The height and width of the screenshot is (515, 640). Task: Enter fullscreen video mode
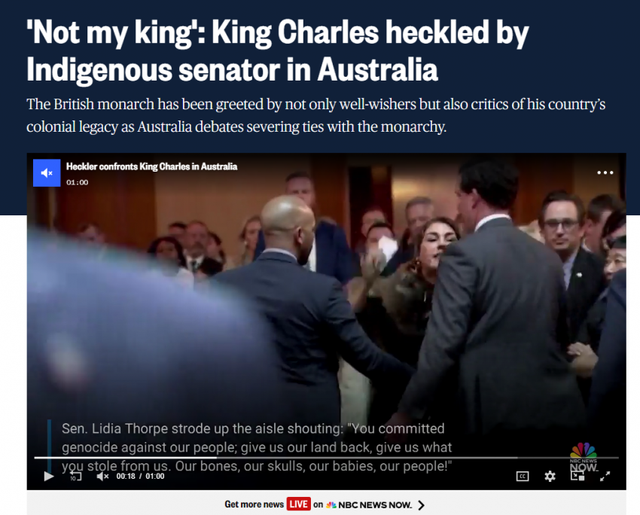(605, 476)
